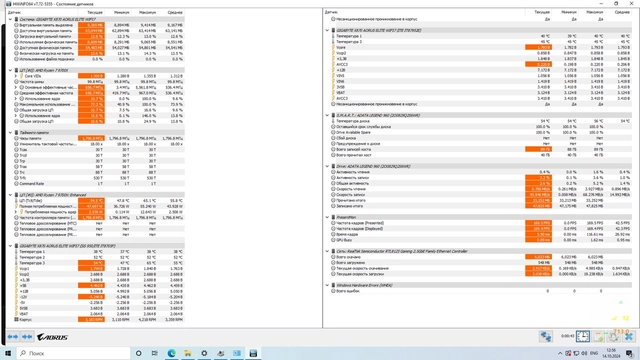Collapse the ЦП AMD Ryzen 7 9700X Enhanced group
The width and height of the screenshot is (640, 360).
coord(11,195)
